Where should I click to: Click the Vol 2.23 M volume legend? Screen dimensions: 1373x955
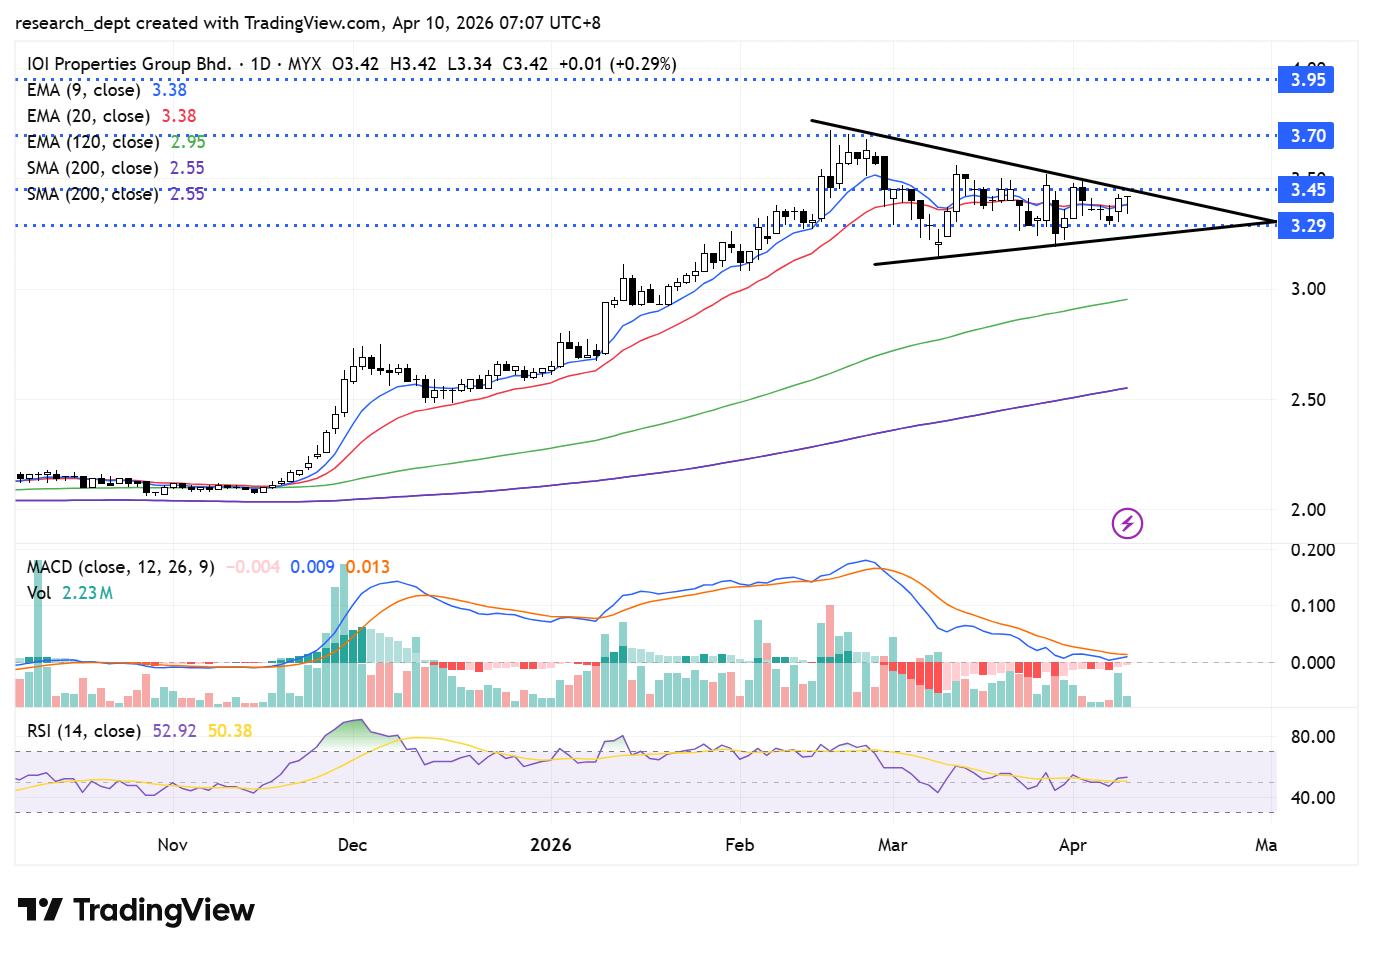[x=69, y=593]
